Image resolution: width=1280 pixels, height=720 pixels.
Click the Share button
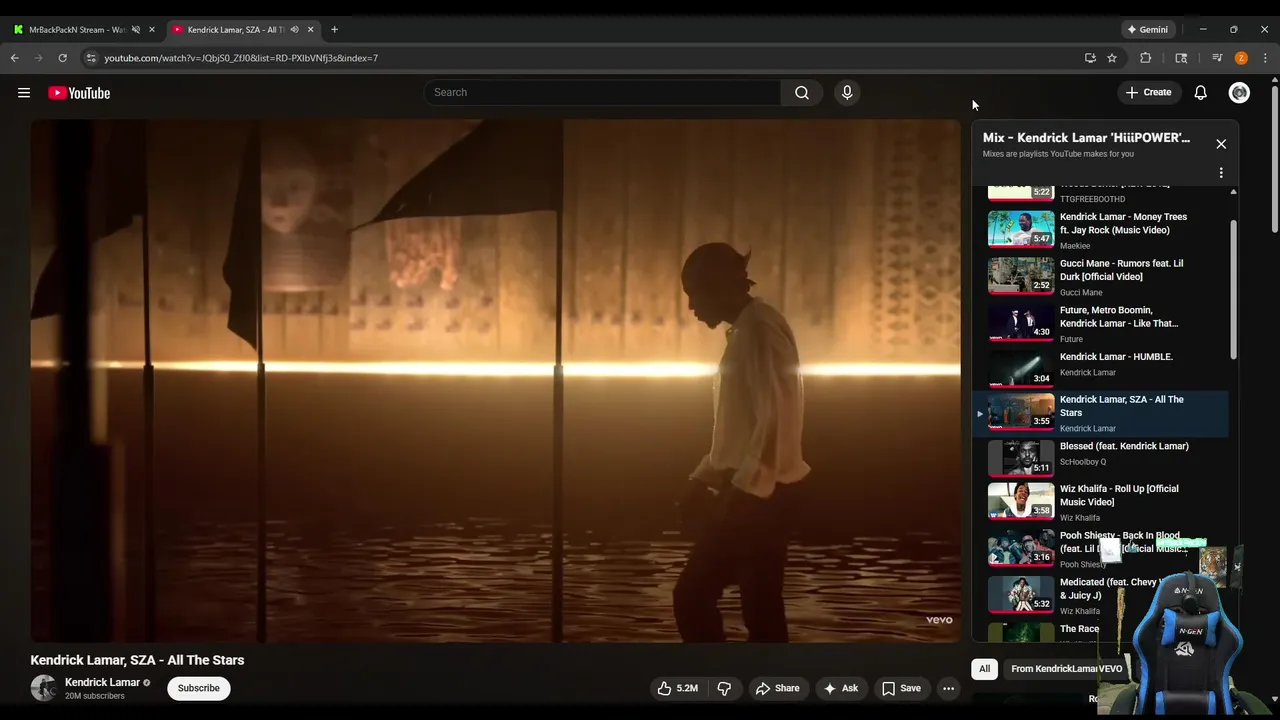777,688
